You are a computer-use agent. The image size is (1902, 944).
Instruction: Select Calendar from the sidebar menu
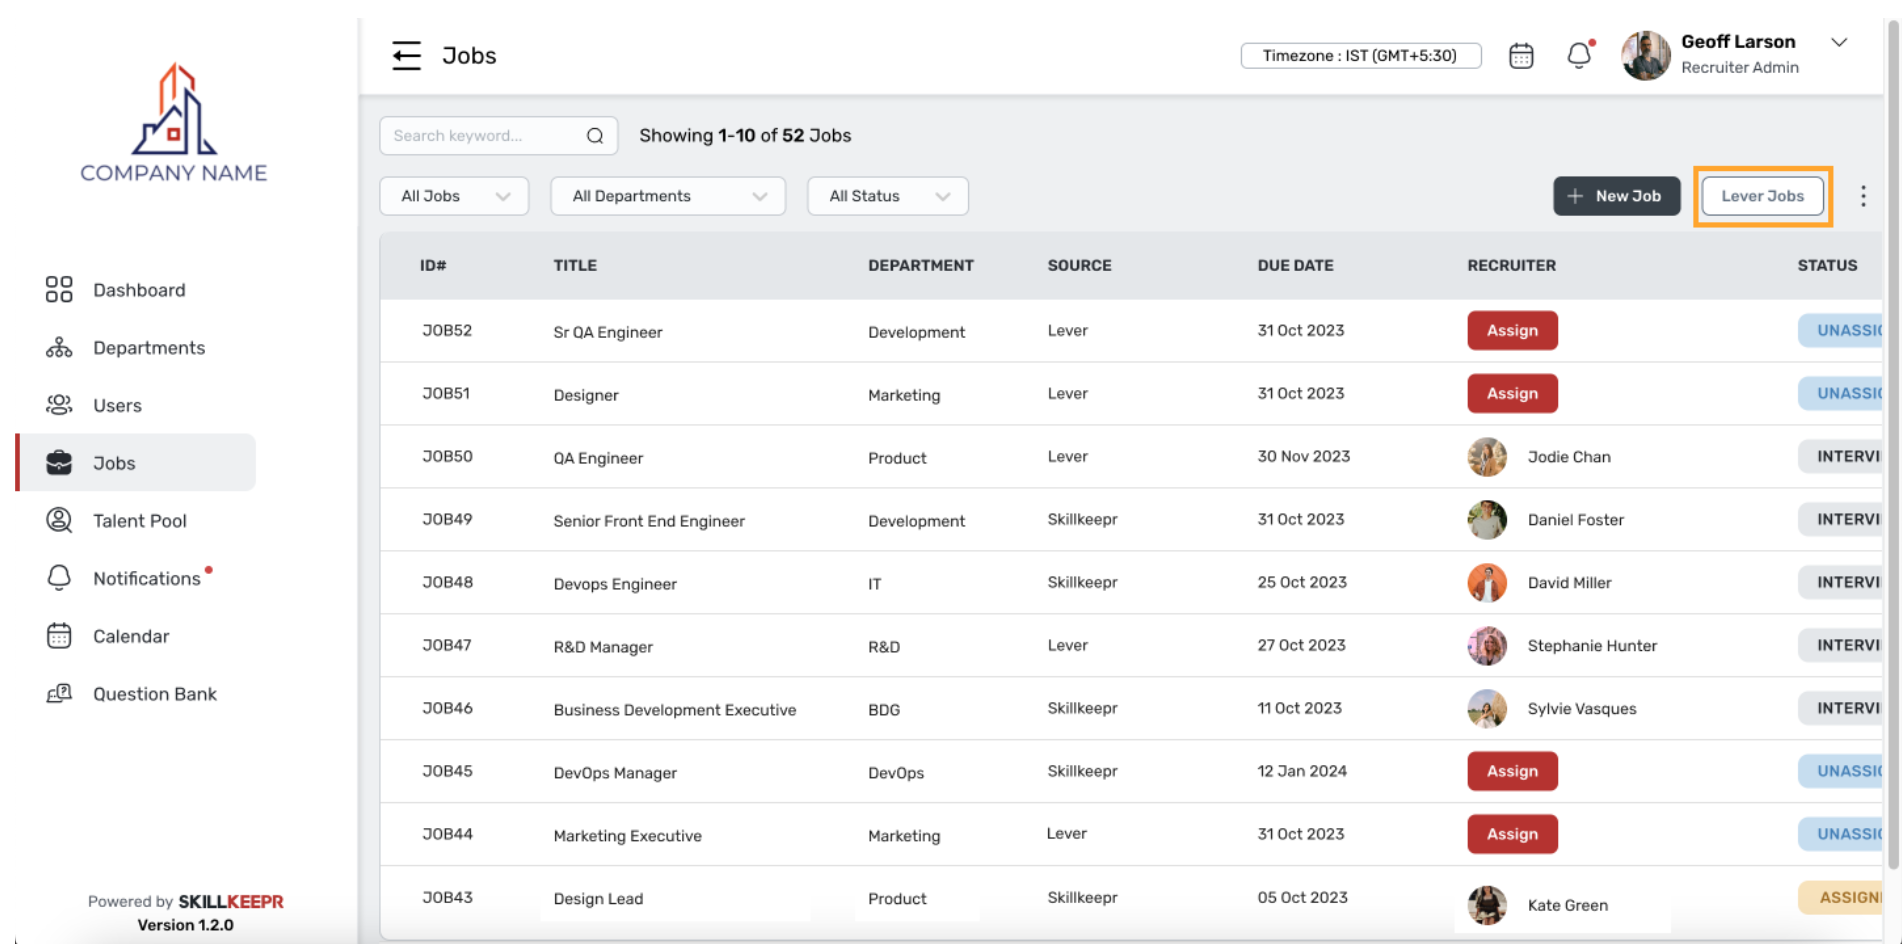[130, 636]
